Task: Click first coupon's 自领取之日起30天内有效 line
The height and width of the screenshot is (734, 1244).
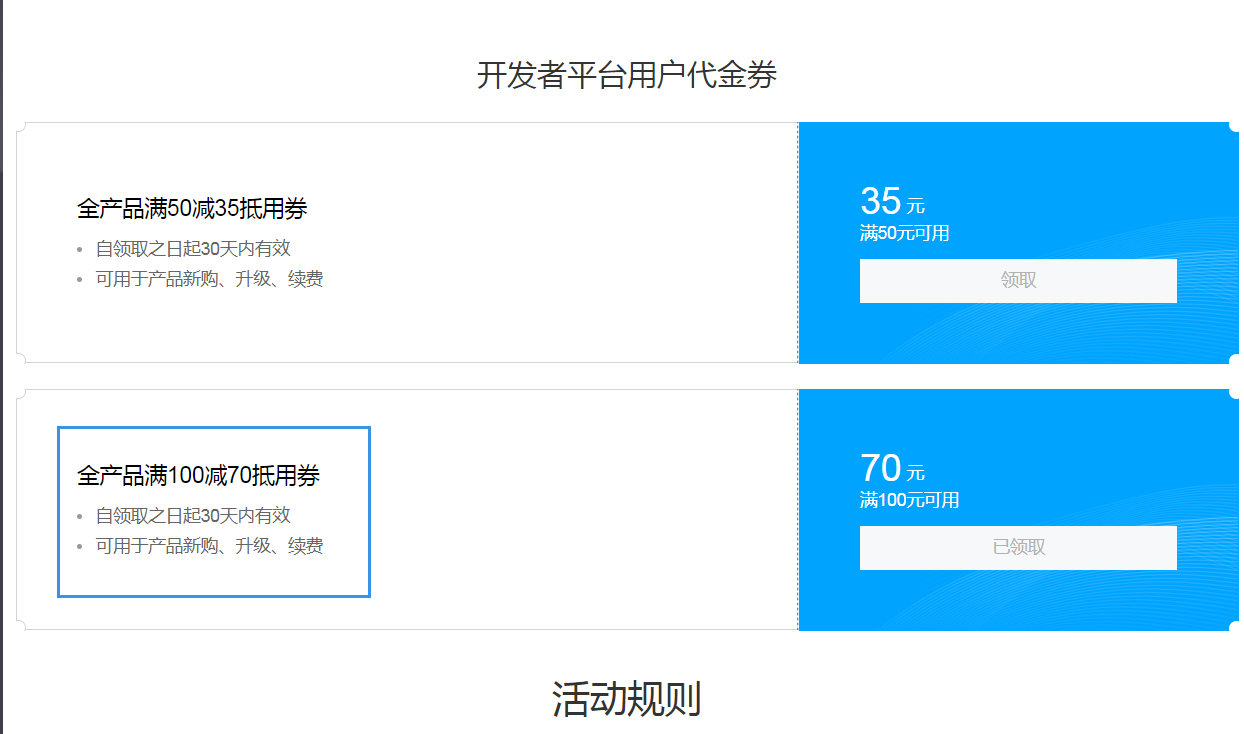Action: point(193,249)
